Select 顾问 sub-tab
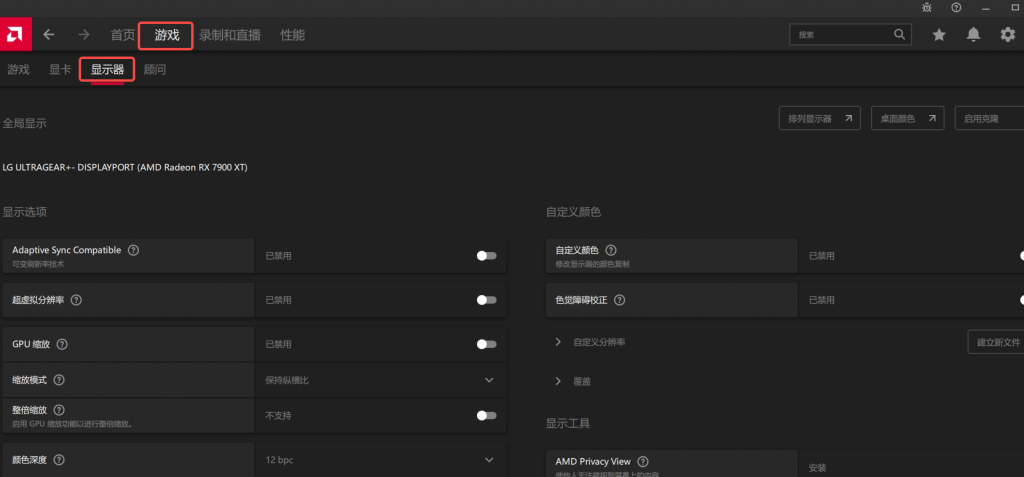Viewport: 1024px width, 477px height. click(x=155, y=69)
